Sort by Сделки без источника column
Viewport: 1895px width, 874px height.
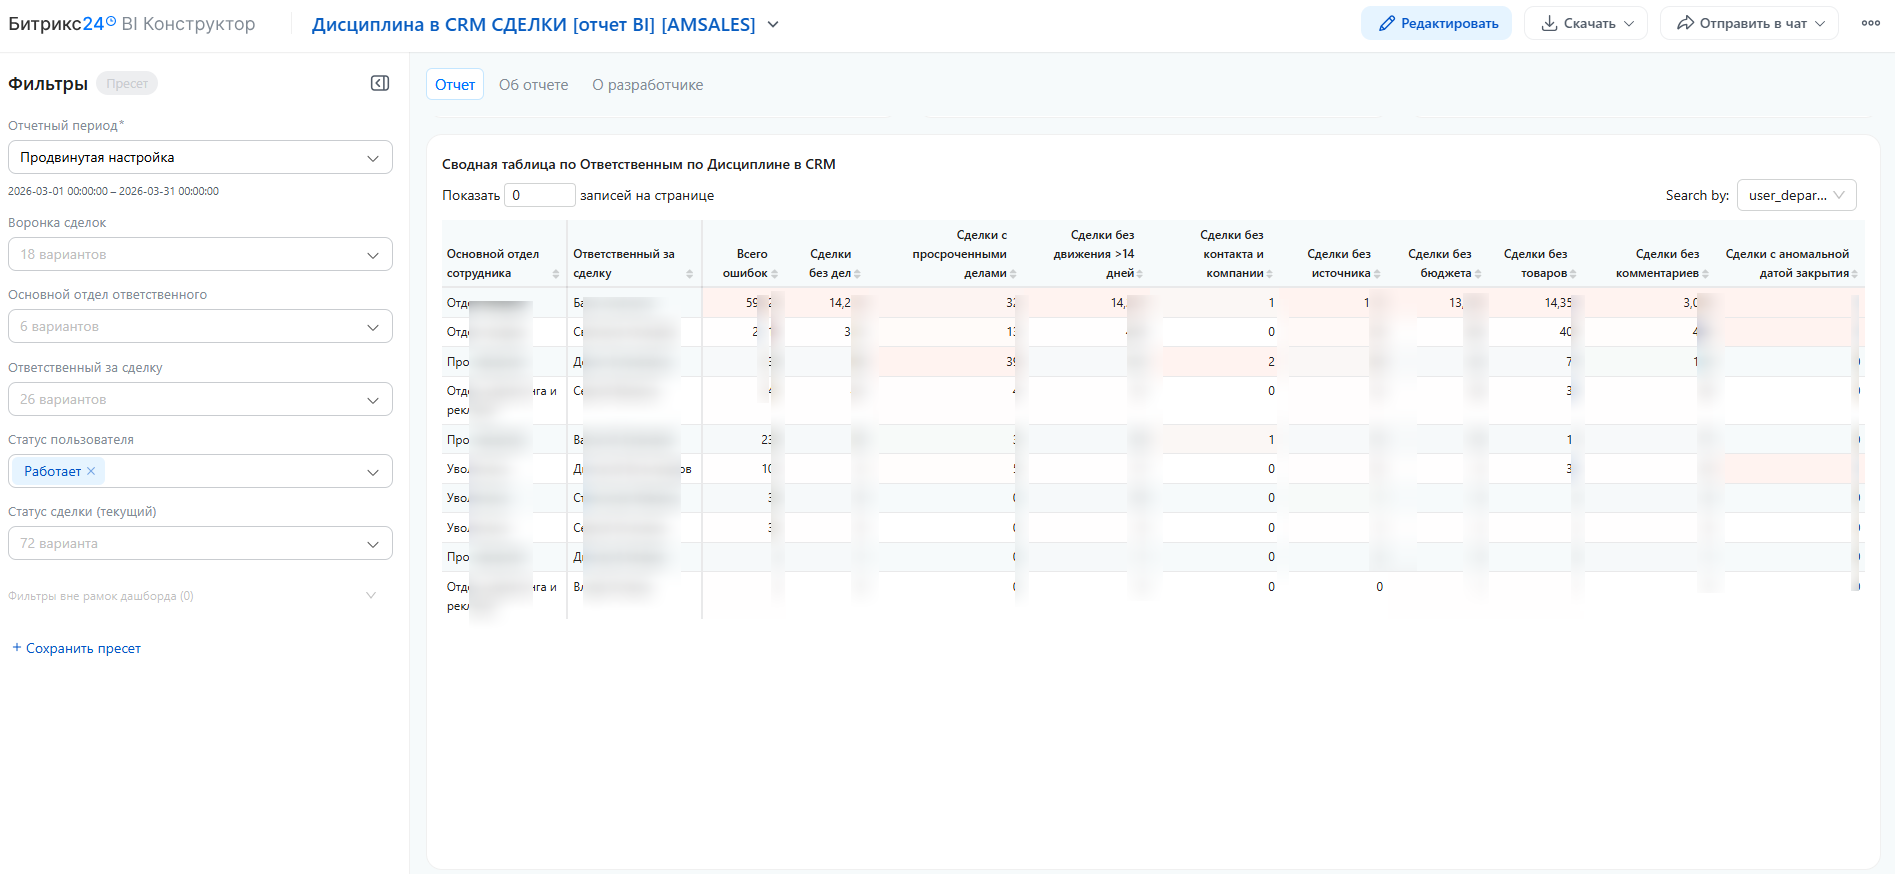pos(1377,274)
